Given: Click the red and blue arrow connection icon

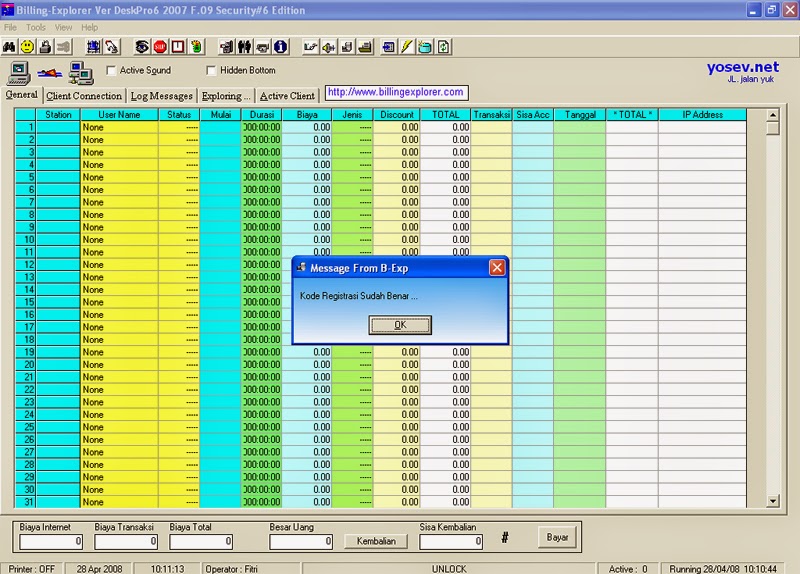Looking at the screenshot, I should pos(50,74).
